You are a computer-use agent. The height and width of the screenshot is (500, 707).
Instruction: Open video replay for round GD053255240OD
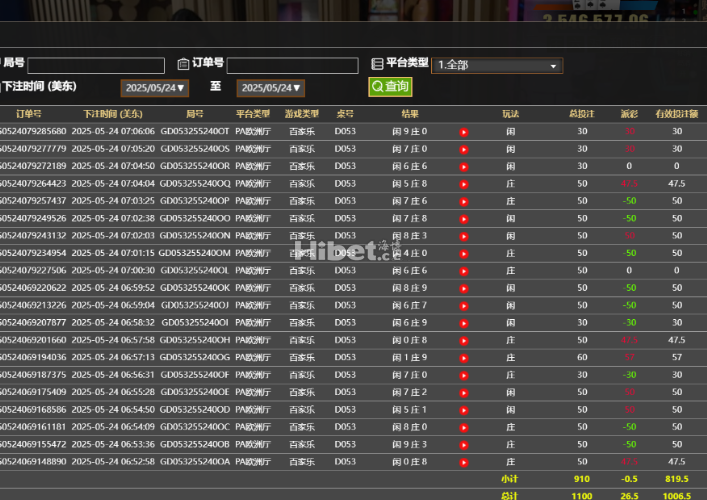463,410
